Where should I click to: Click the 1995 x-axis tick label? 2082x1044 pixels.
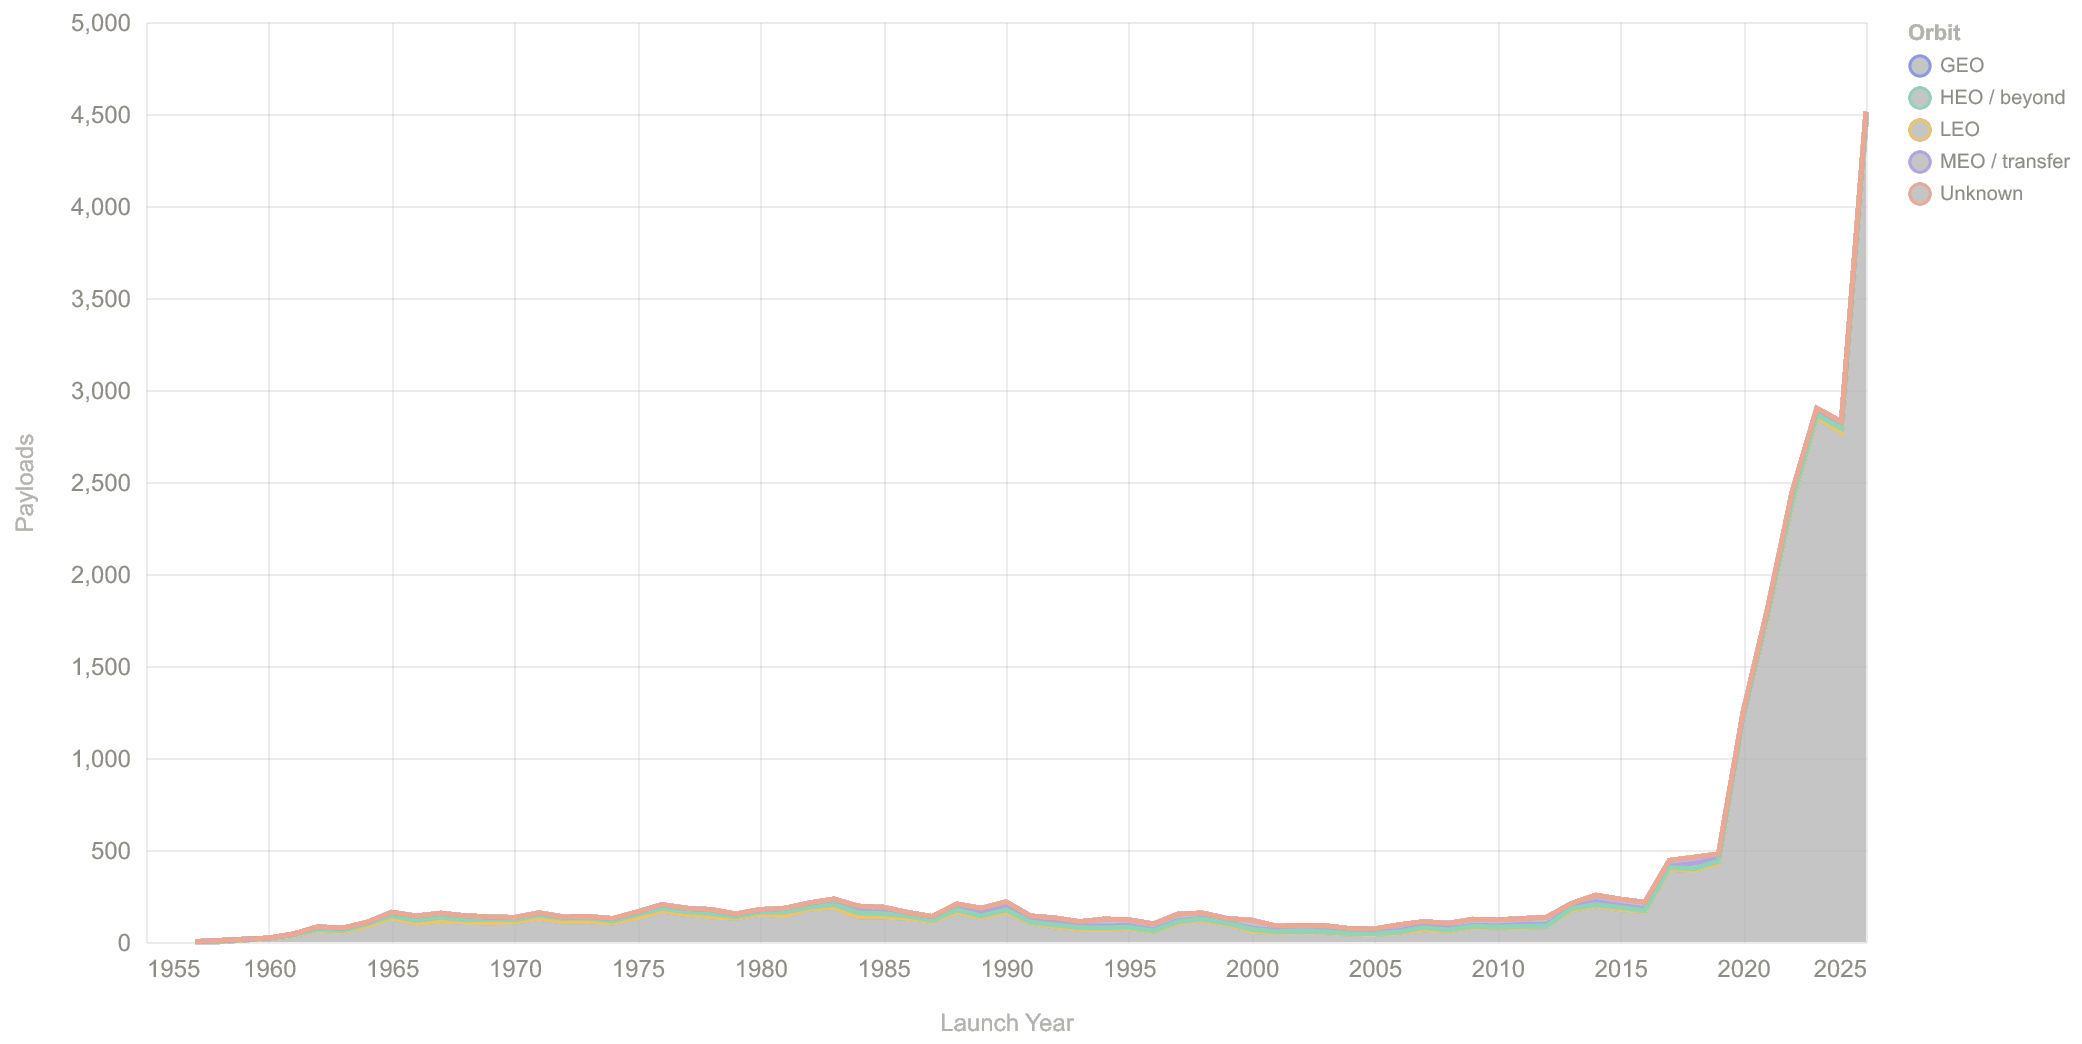click(x=1130, y=969)
